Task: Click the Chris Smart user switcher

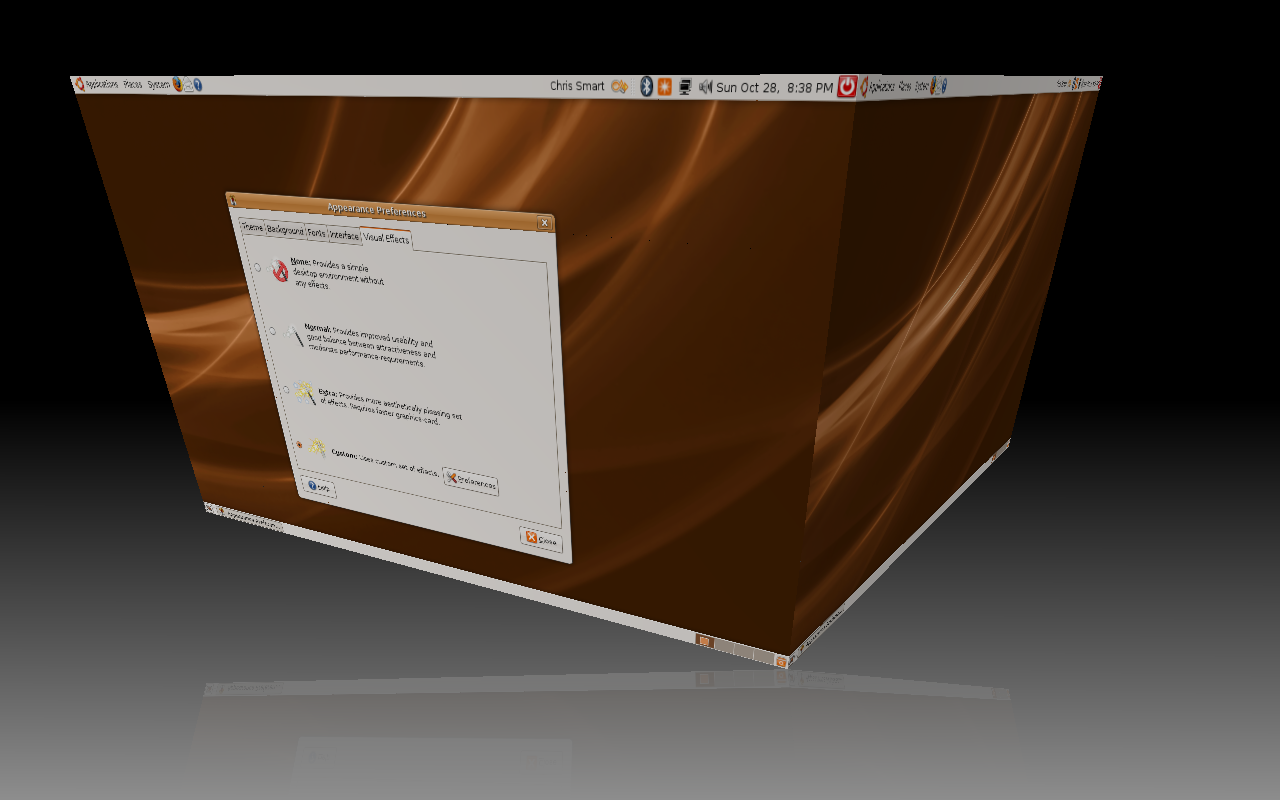Action: tap(577, 86)
